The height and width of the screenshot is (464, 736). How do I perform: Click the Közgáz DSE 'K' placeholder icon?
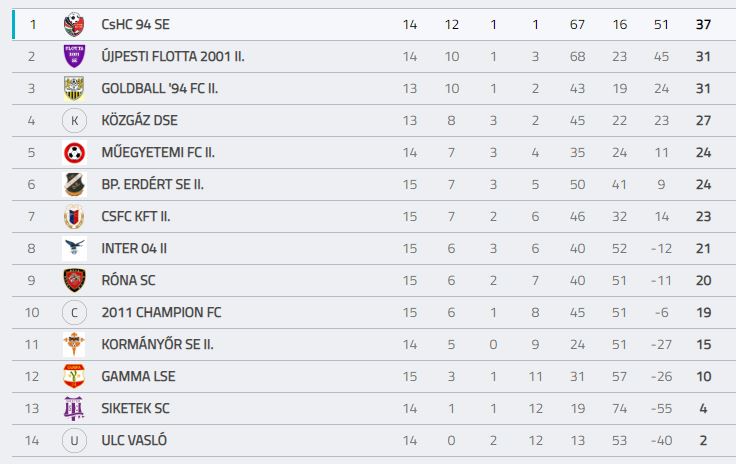74,121
